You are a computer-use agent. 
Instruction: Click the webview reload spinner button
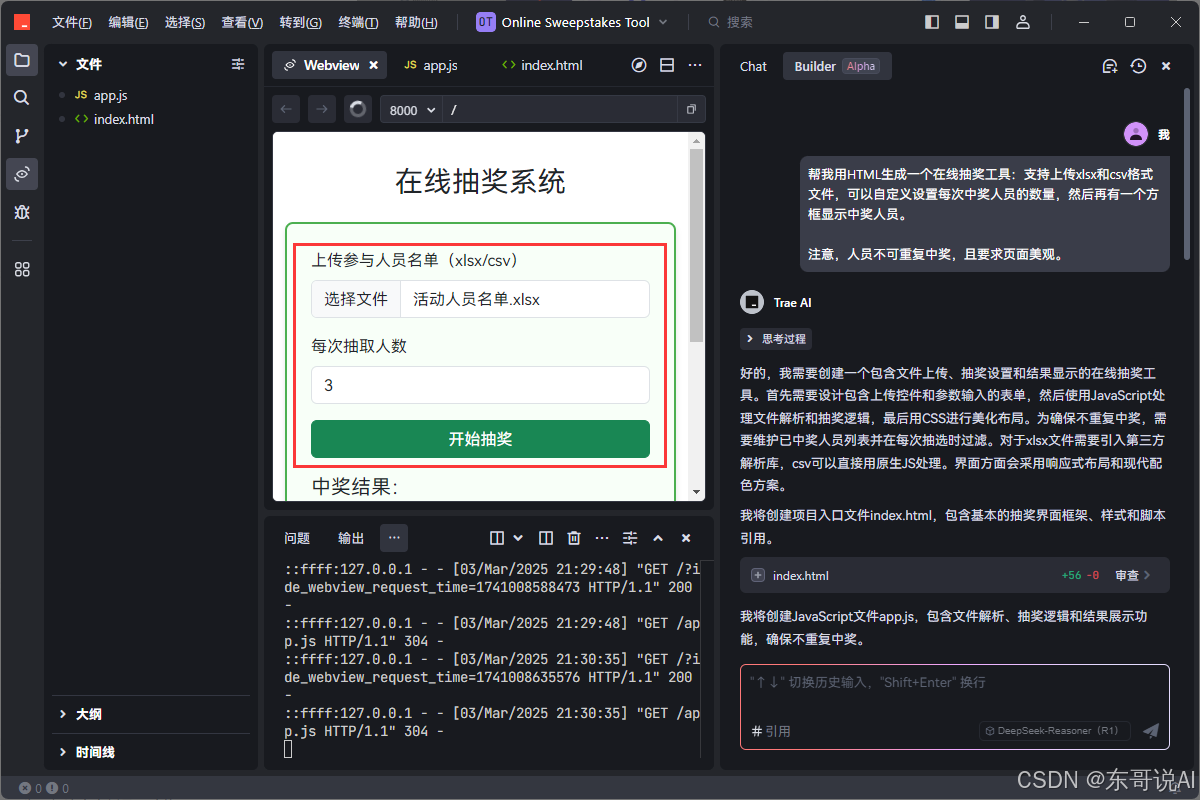(357, 110)
